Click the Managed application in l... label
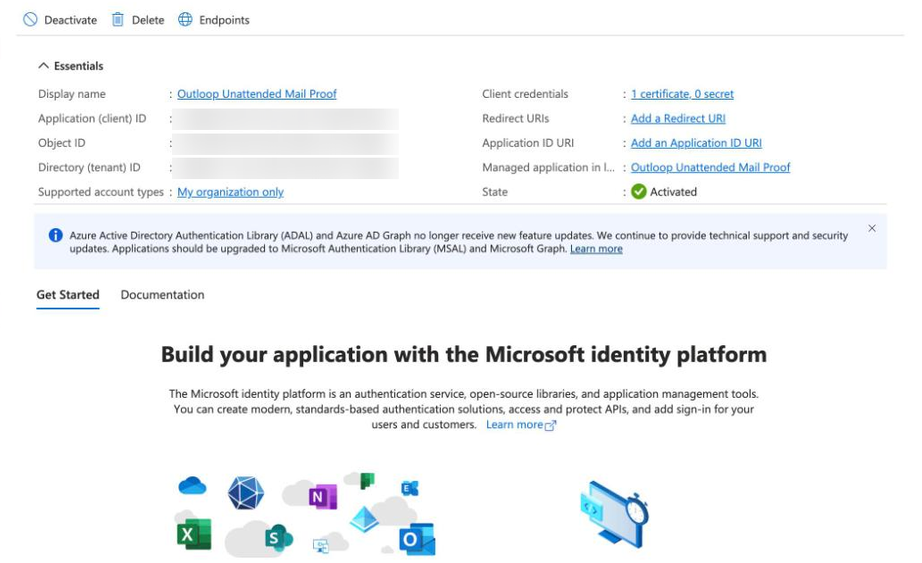922x563 pixels. (548, 168)
